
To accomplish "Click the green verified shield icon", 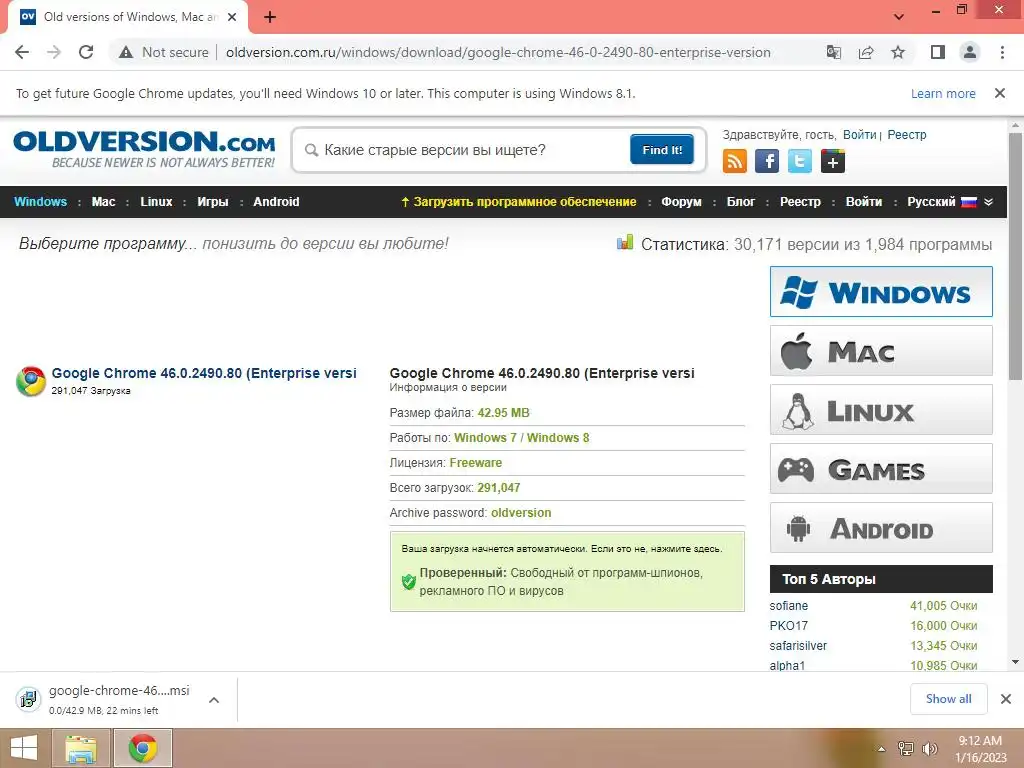I will [408, 581].
